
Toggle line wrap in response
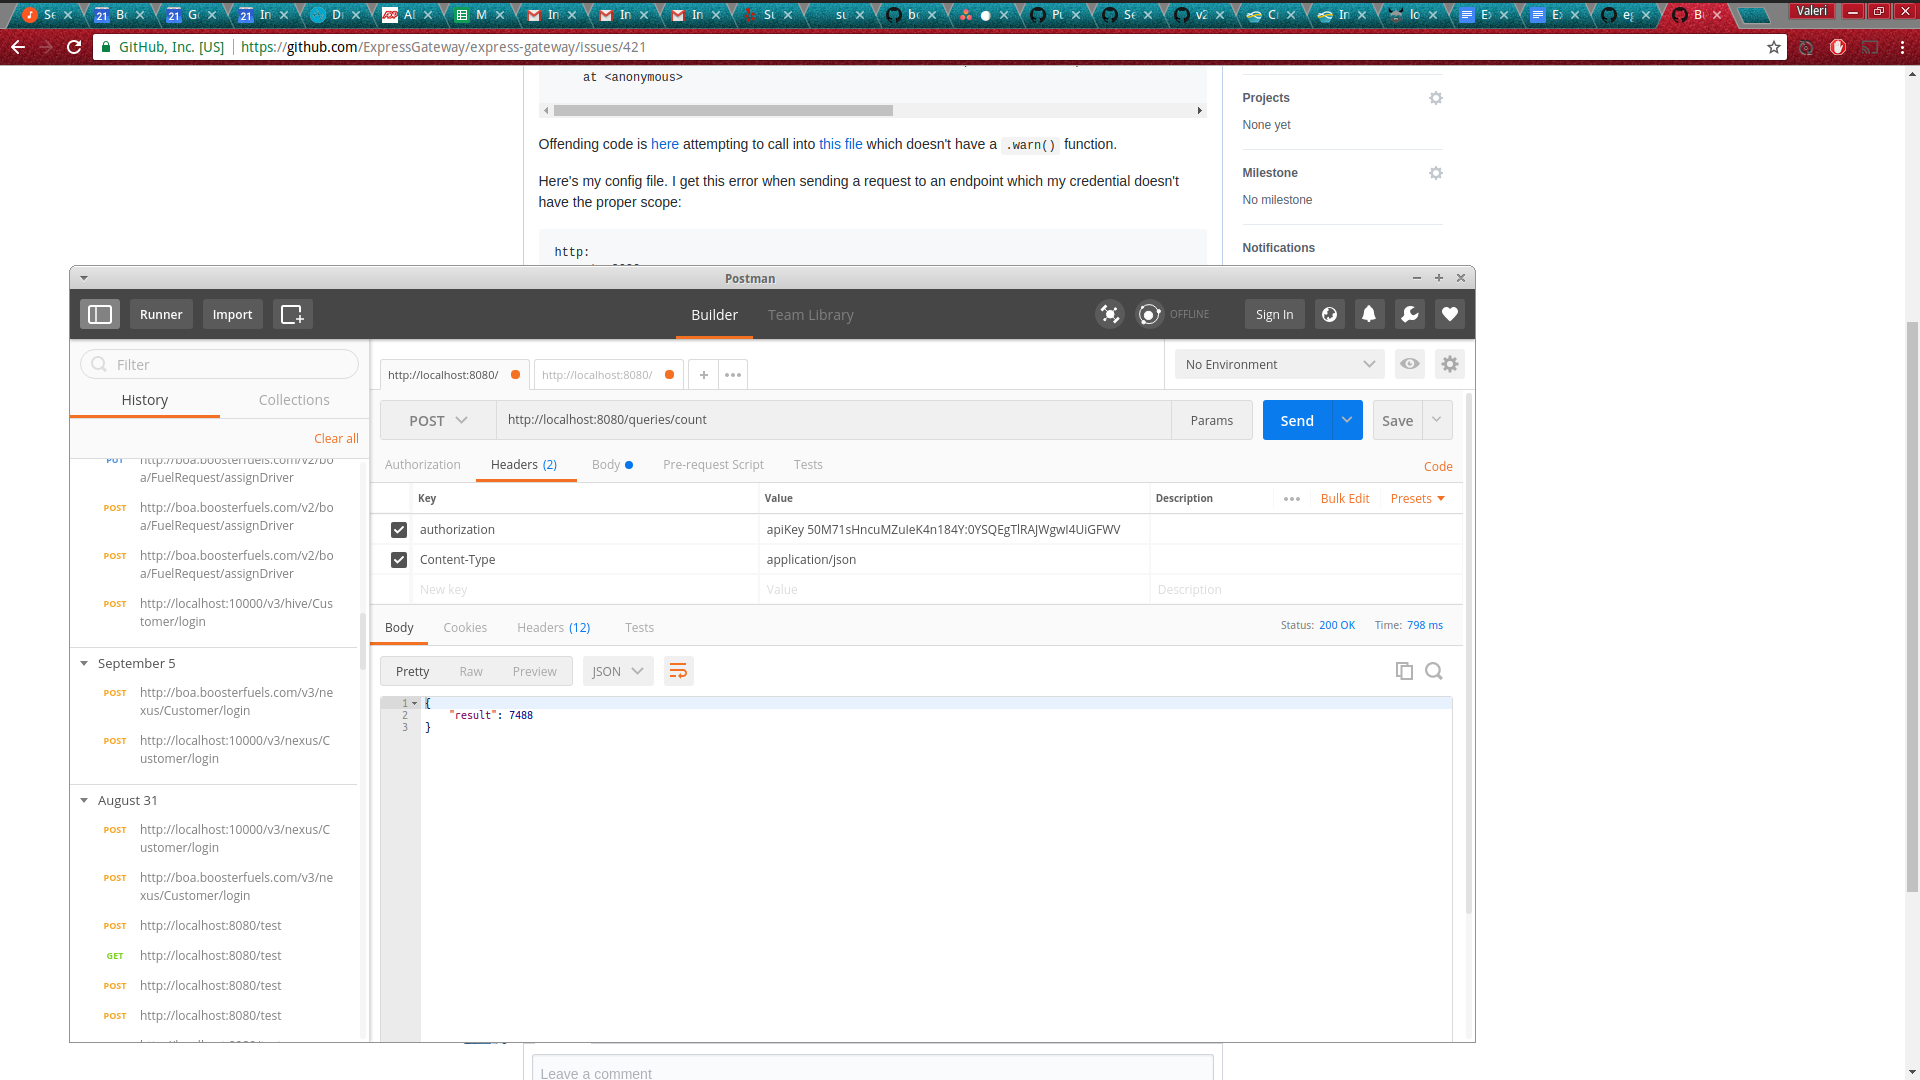tap(678, 671)
